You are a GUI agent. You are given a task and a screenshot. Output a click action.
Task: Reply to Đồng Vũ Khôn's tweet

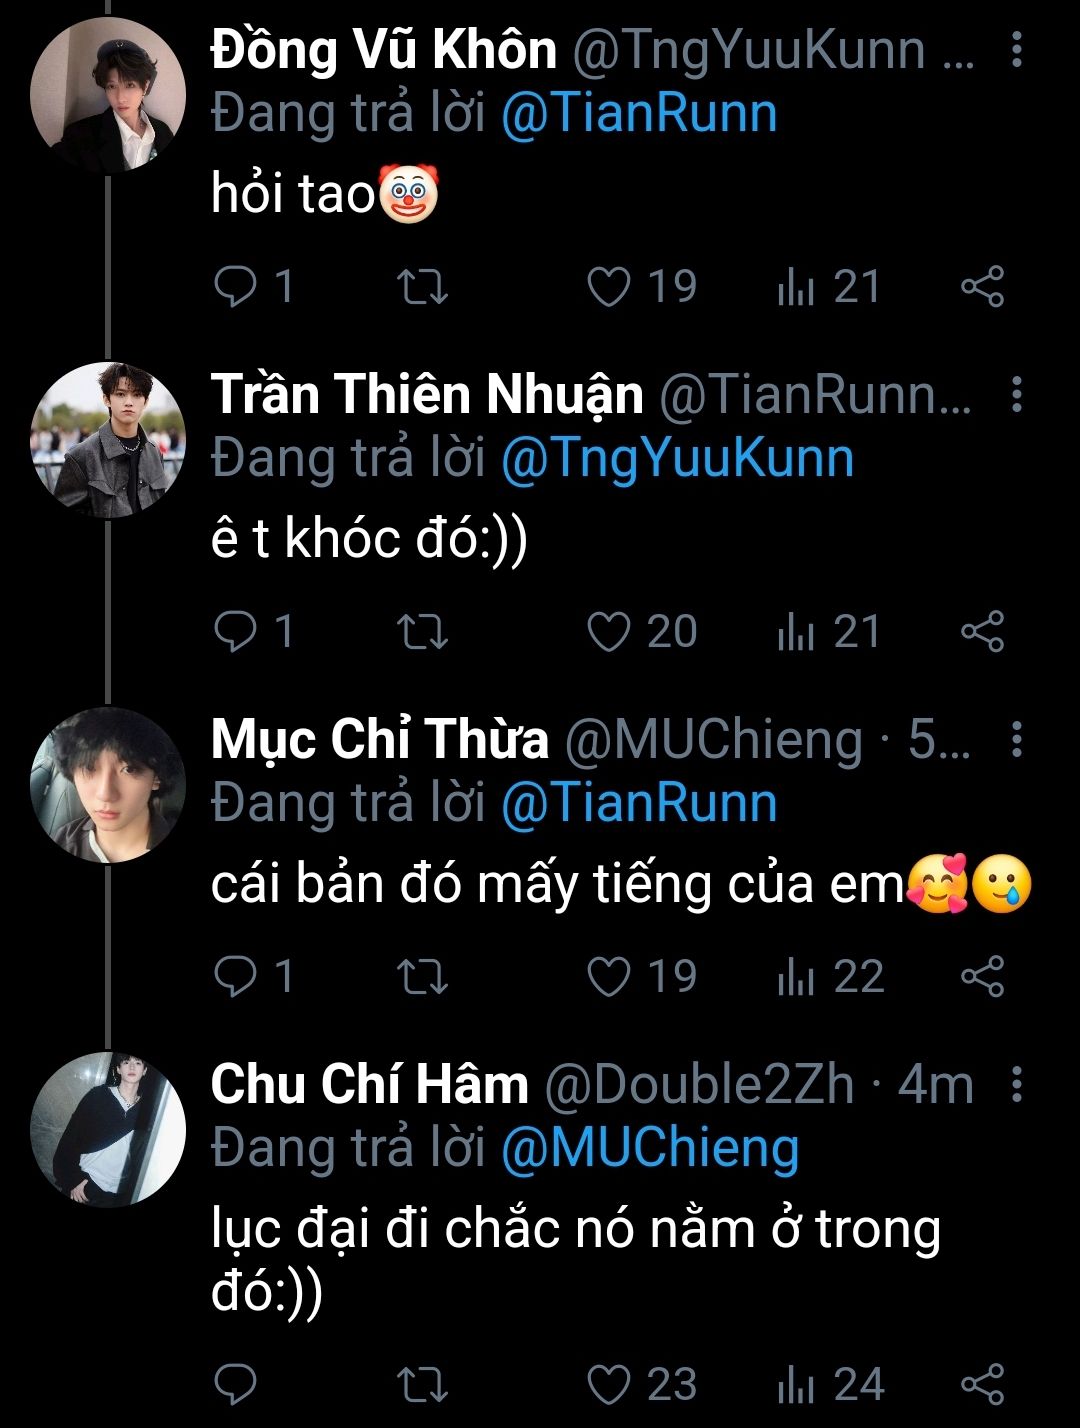point(236,287)
